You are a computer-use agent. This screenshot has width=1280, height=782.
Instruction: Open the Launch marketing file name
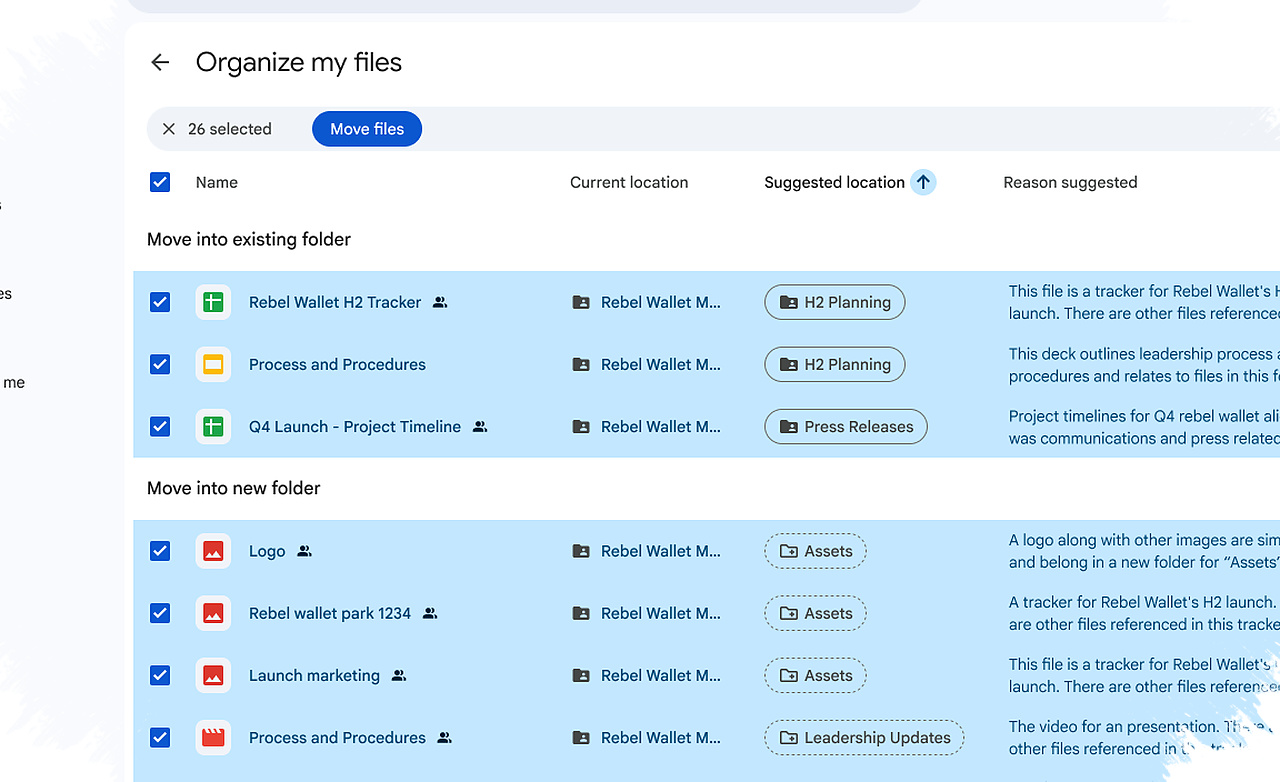pos(314,675)
